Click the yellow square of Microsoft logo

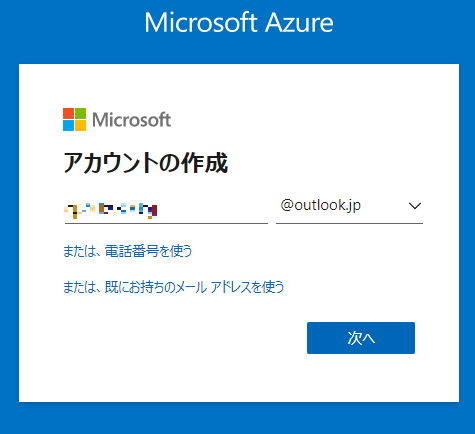coord(81,125)
